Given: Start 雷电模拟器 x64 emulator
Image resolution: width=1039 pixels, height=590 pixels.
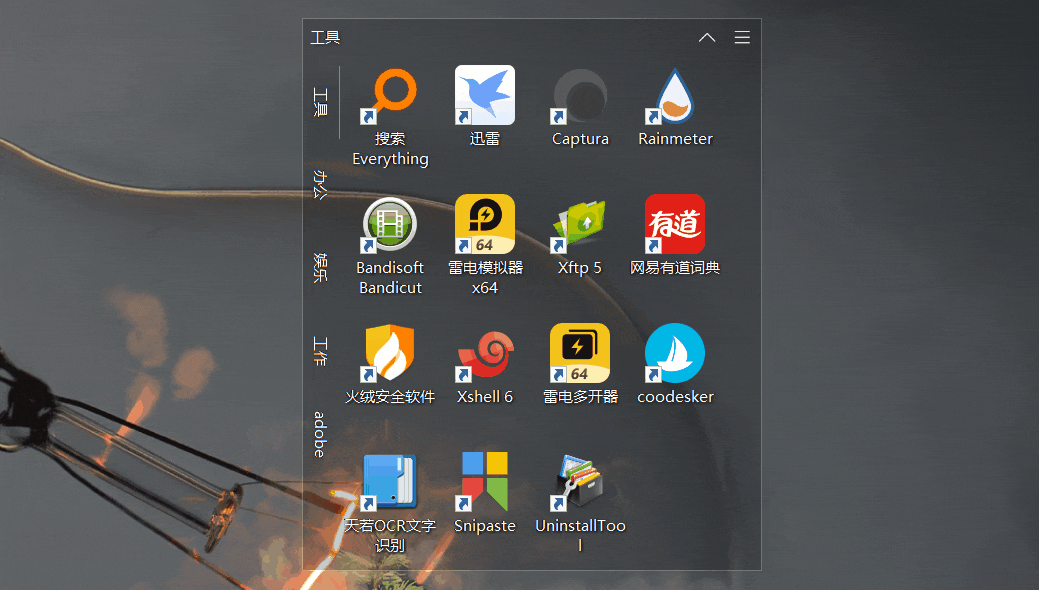Looking at the screenshot, I should (x=484, y=223).
